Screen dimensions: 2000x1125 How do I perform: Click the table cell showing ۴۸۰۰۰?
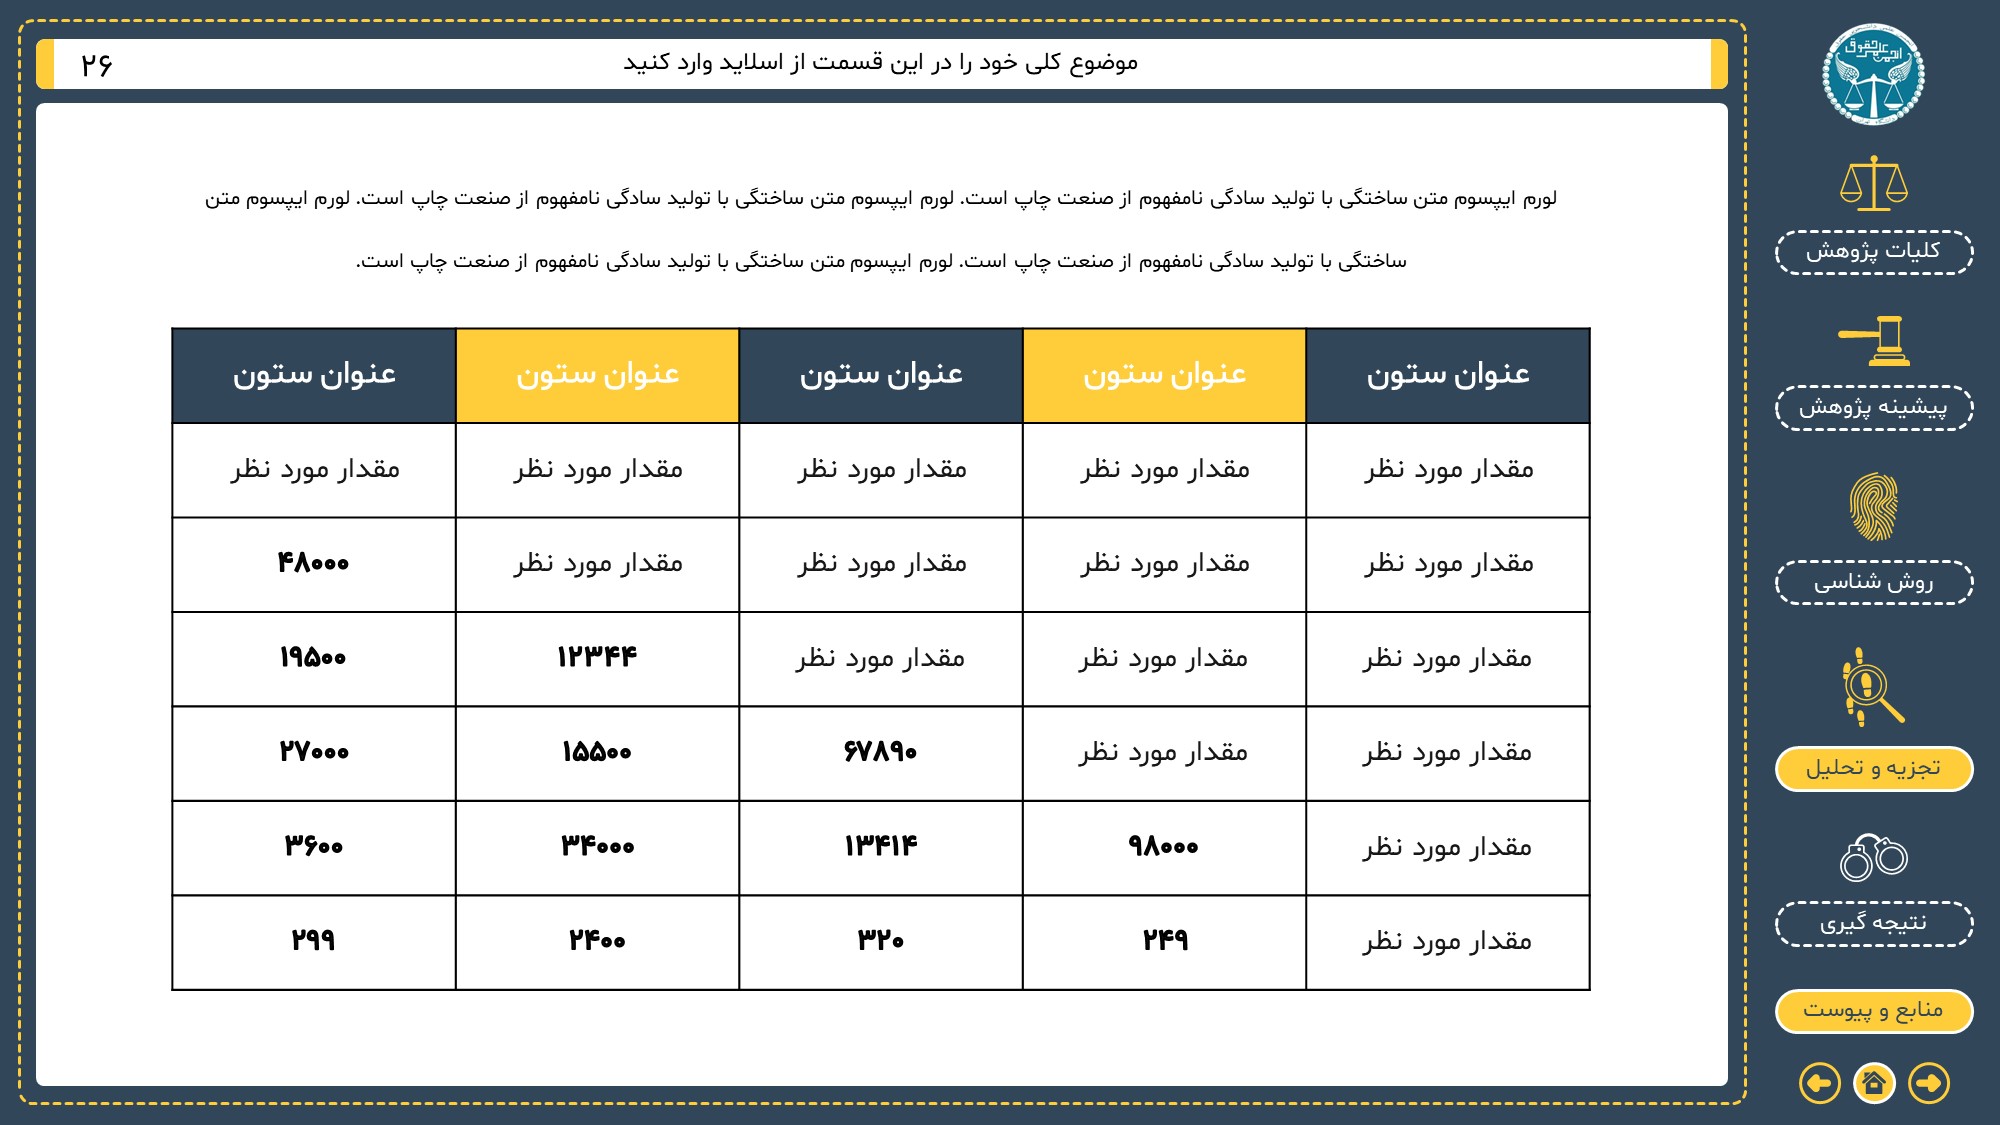tap(313, 564)
